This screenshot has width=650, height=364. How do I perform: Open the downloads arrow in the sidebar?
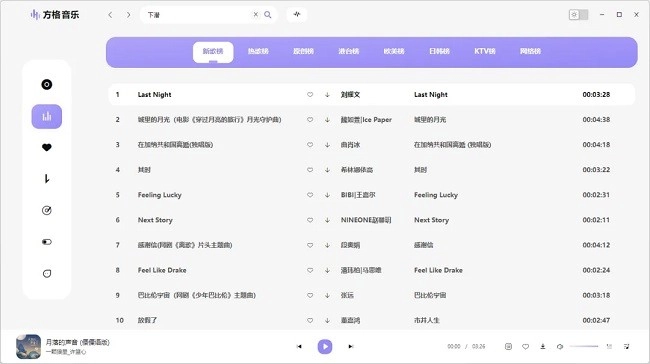[47, 179]
